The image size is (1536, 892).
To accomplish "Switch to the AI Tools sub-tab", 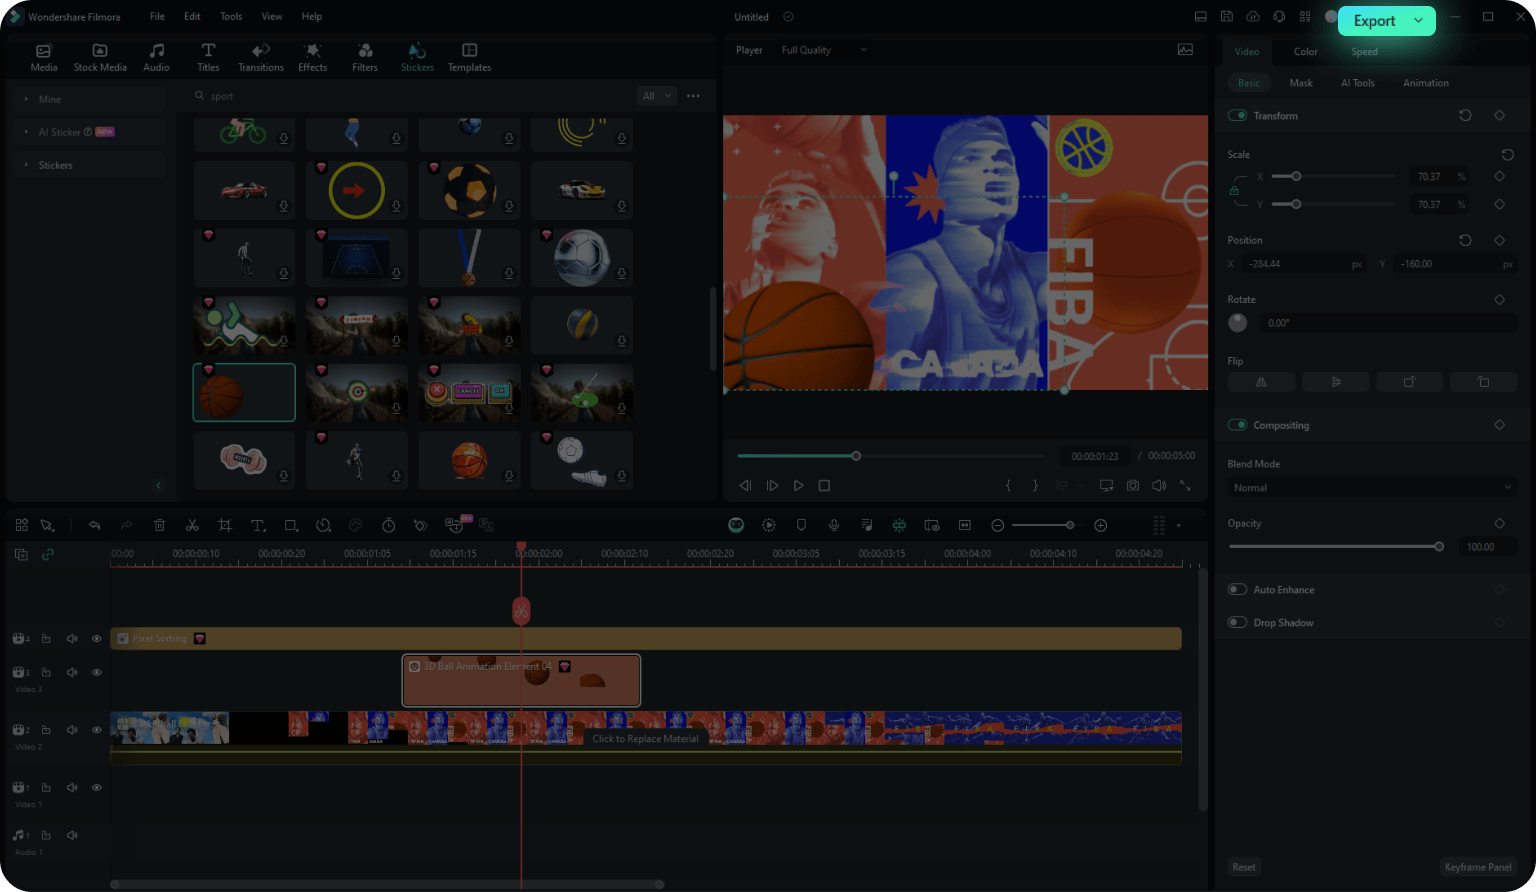I will [1358, 83].
